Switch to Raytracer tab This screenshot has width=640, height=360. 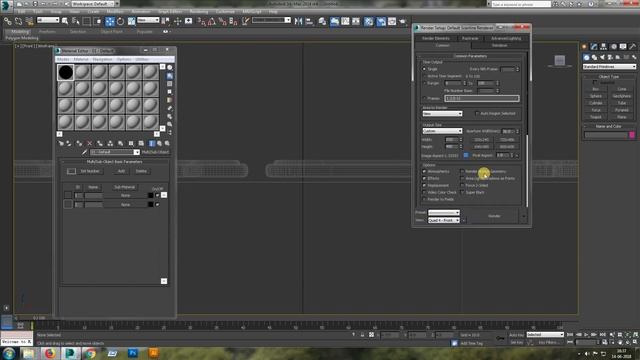(x=470, y=38)
